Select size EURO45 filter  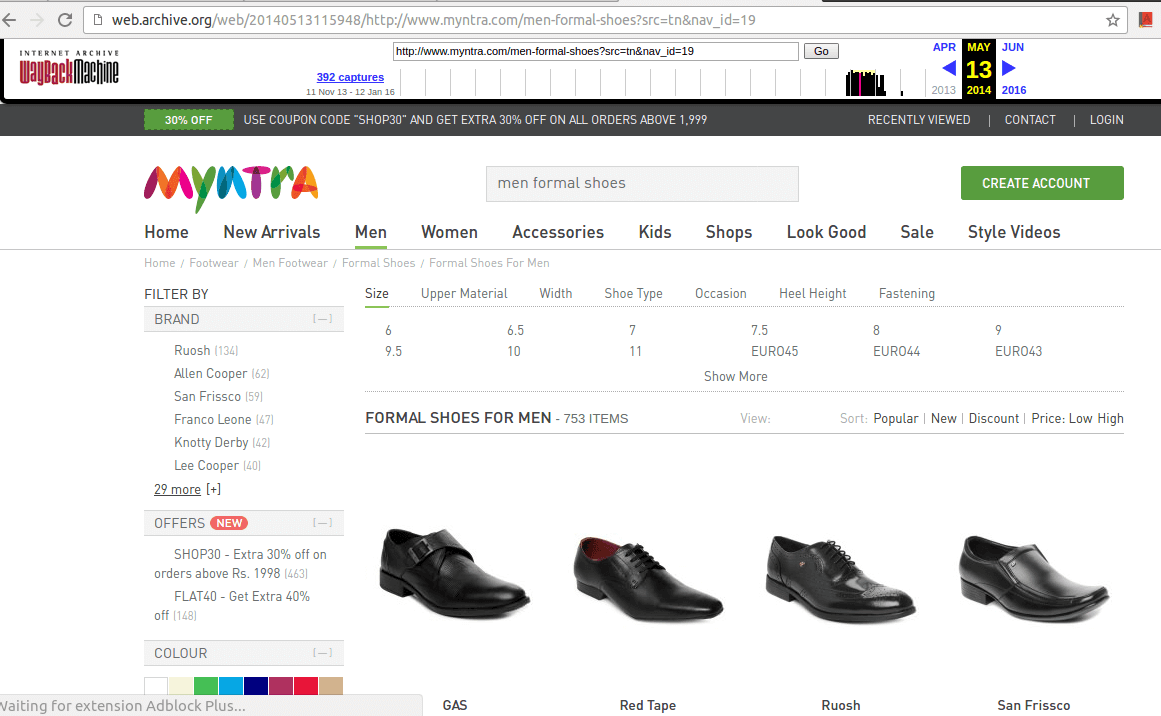pyautogui.click(x=774, y=351)
